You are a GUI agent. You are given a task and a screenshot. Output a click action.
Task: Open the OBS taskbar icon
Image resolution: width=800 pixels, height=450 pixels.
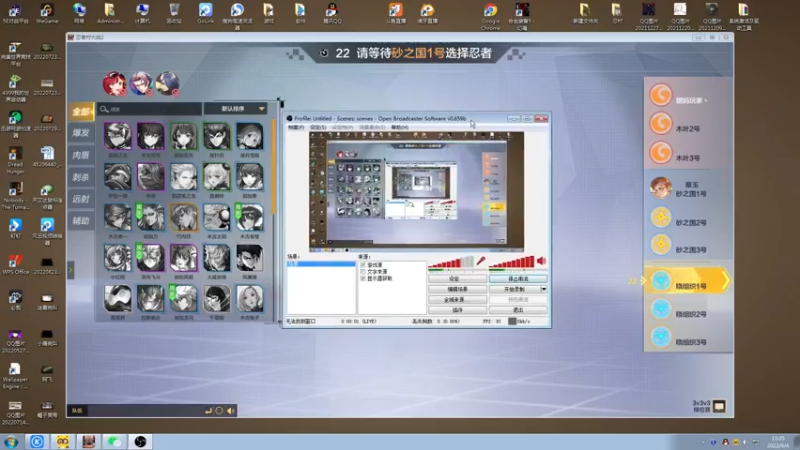[x=140, y=441]
